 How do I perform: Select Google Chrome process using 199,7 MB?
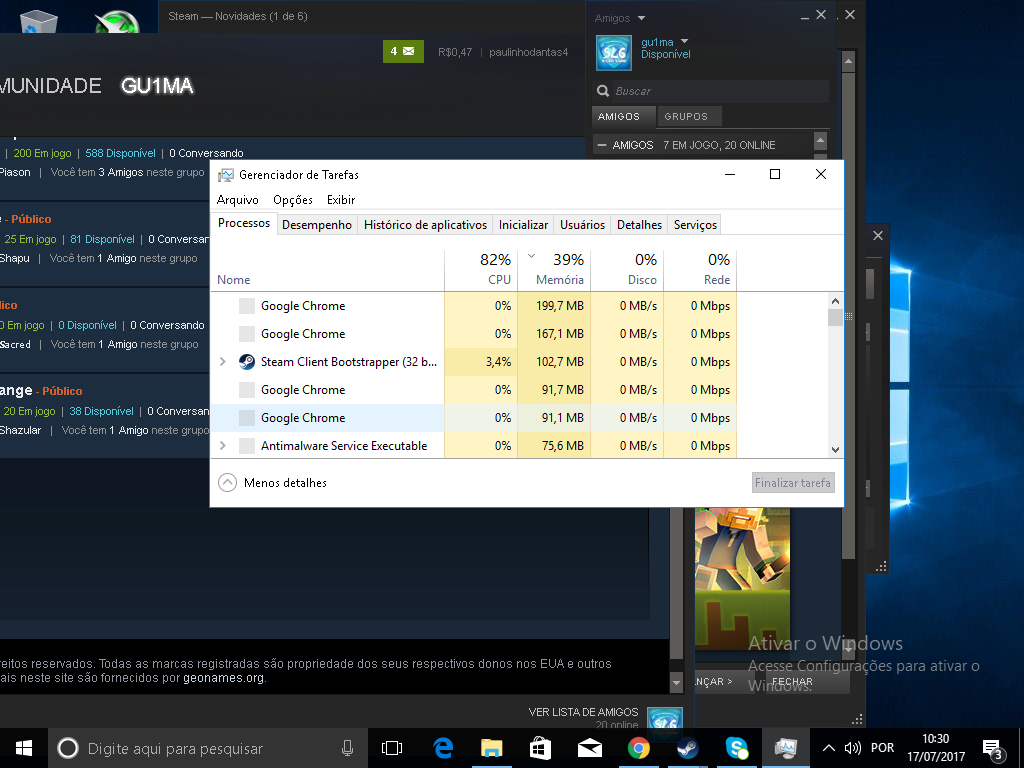[x=474, y=306]
